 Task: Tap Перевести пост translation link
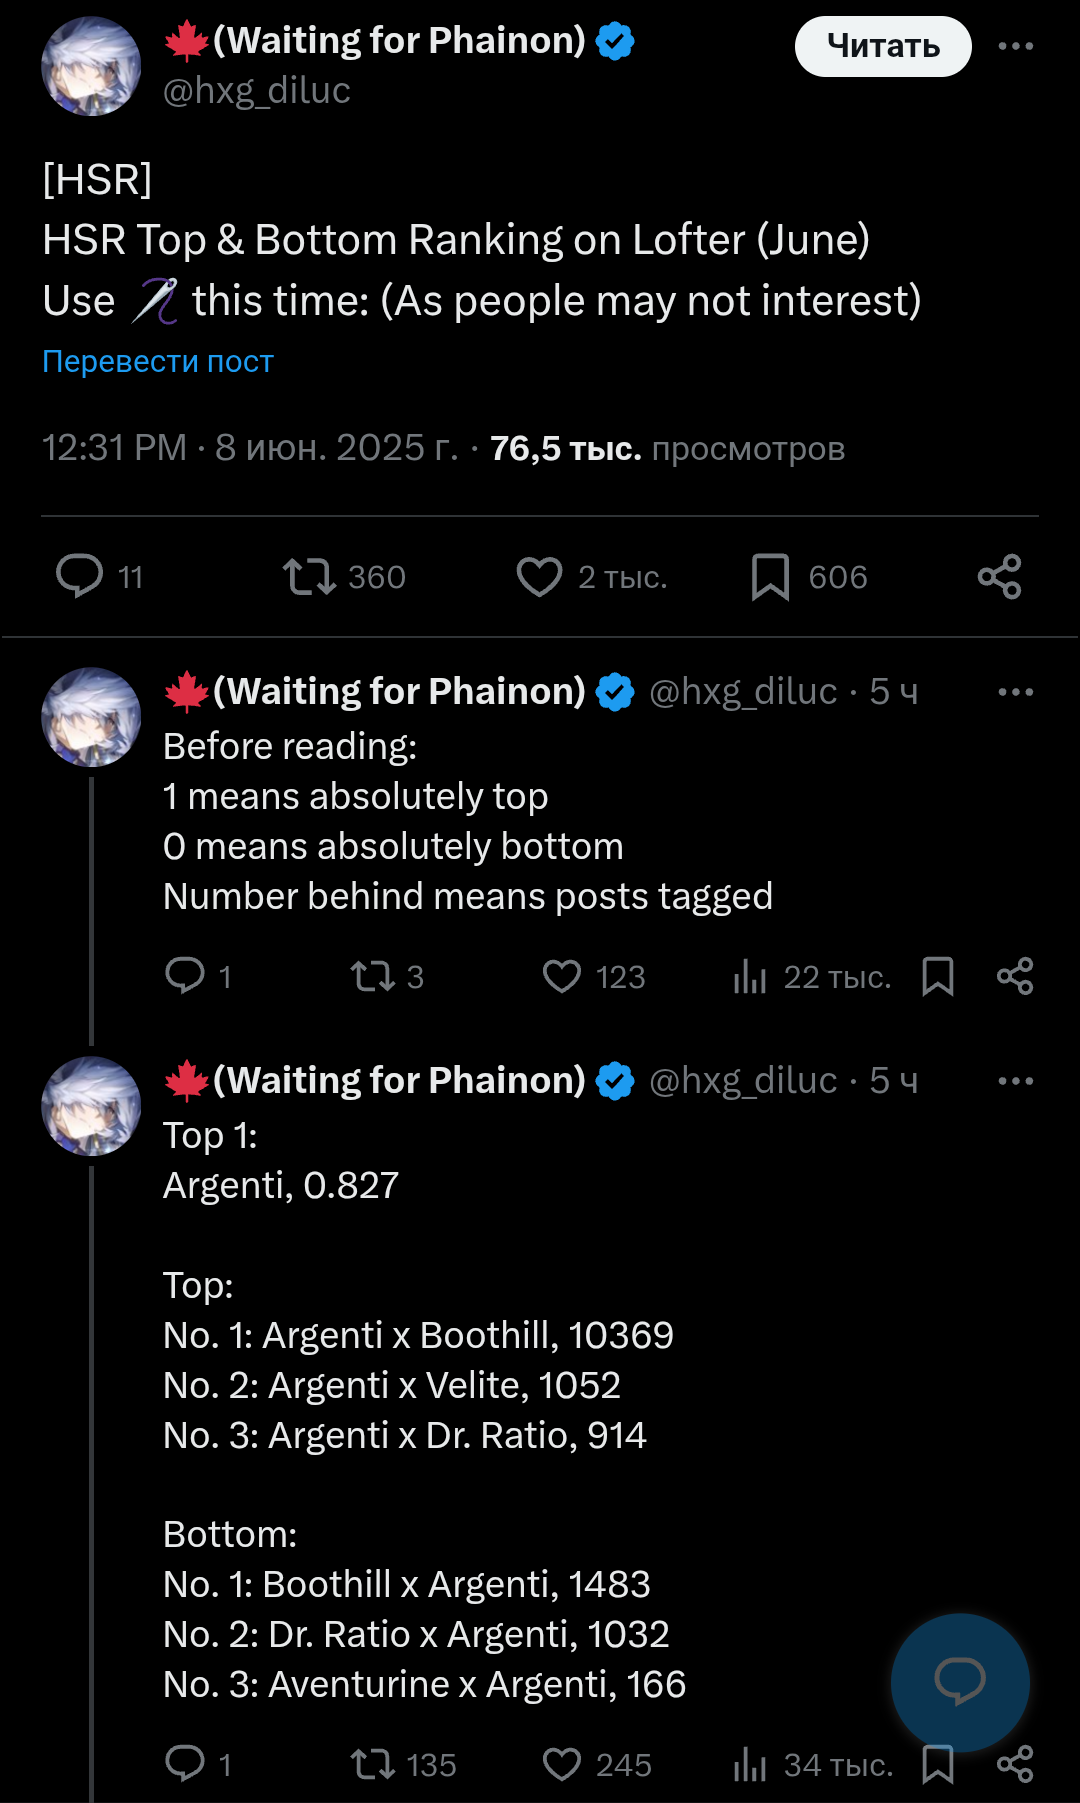[158, 361]
